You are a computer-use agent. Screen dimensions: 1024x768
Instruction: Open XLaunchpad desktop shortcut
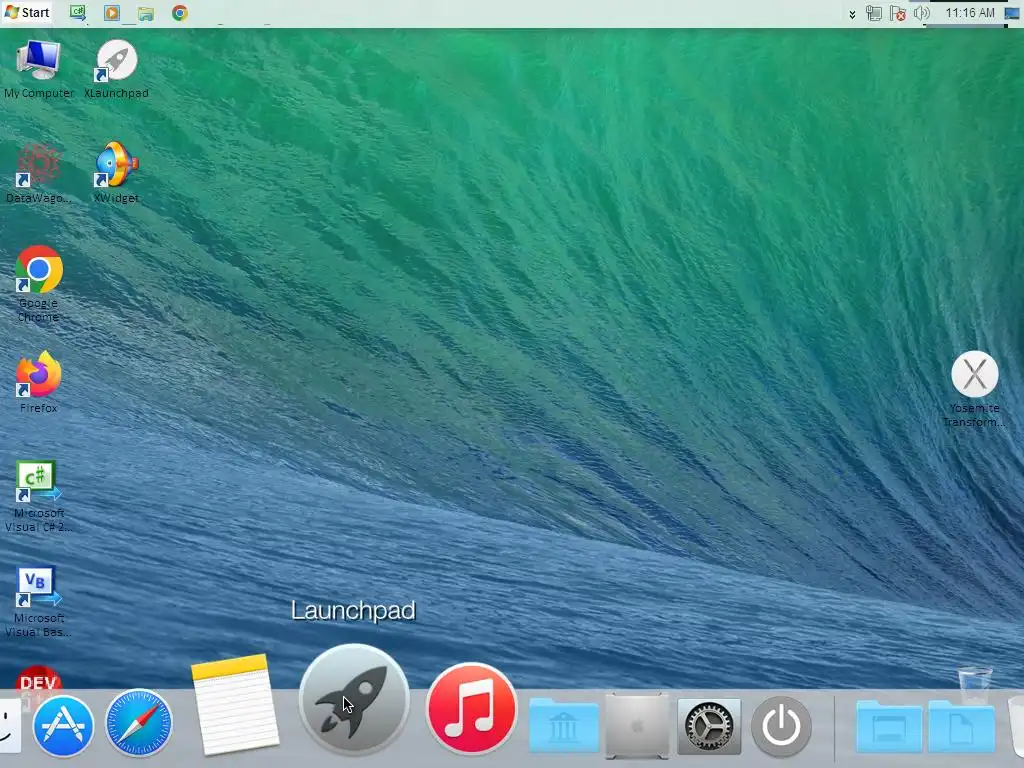coord(116,69)
